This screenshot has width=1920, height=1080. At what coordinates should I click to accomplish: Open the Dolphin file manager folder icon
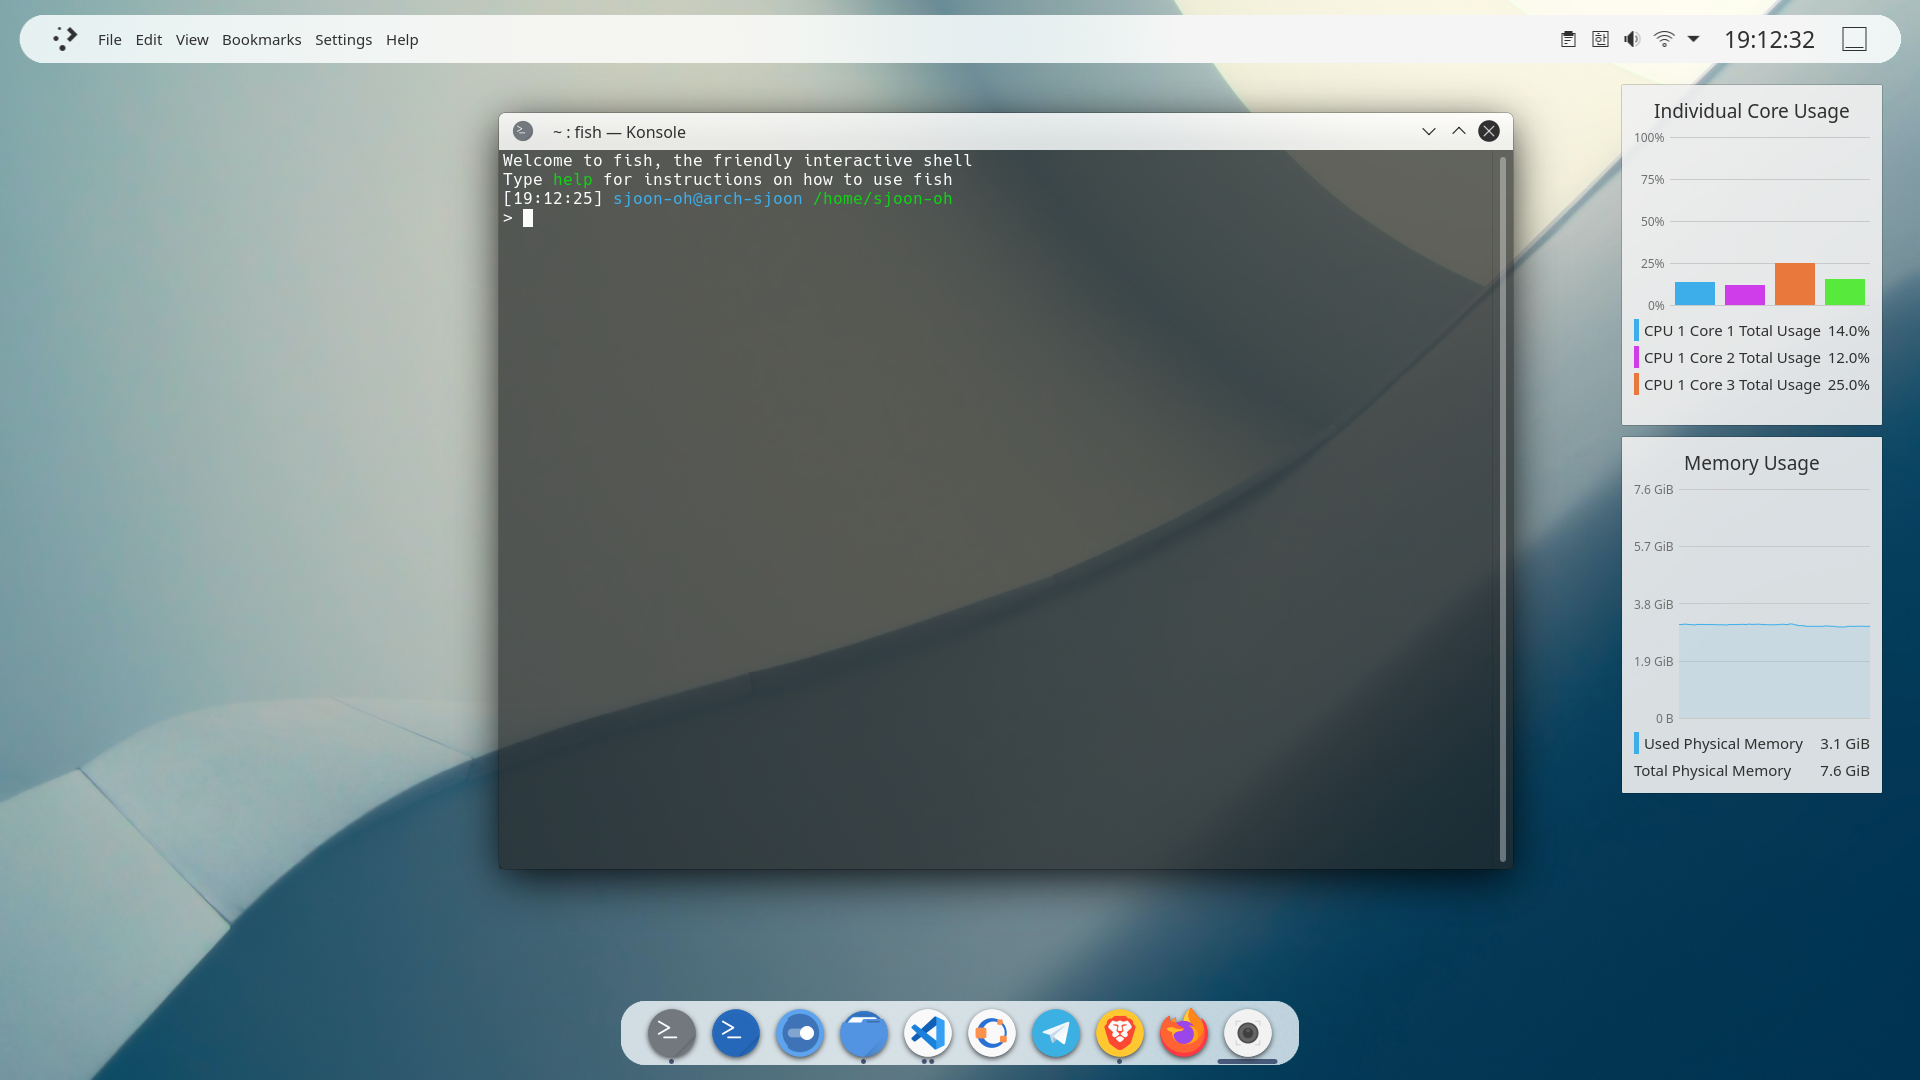click(x=863, y=1033)
